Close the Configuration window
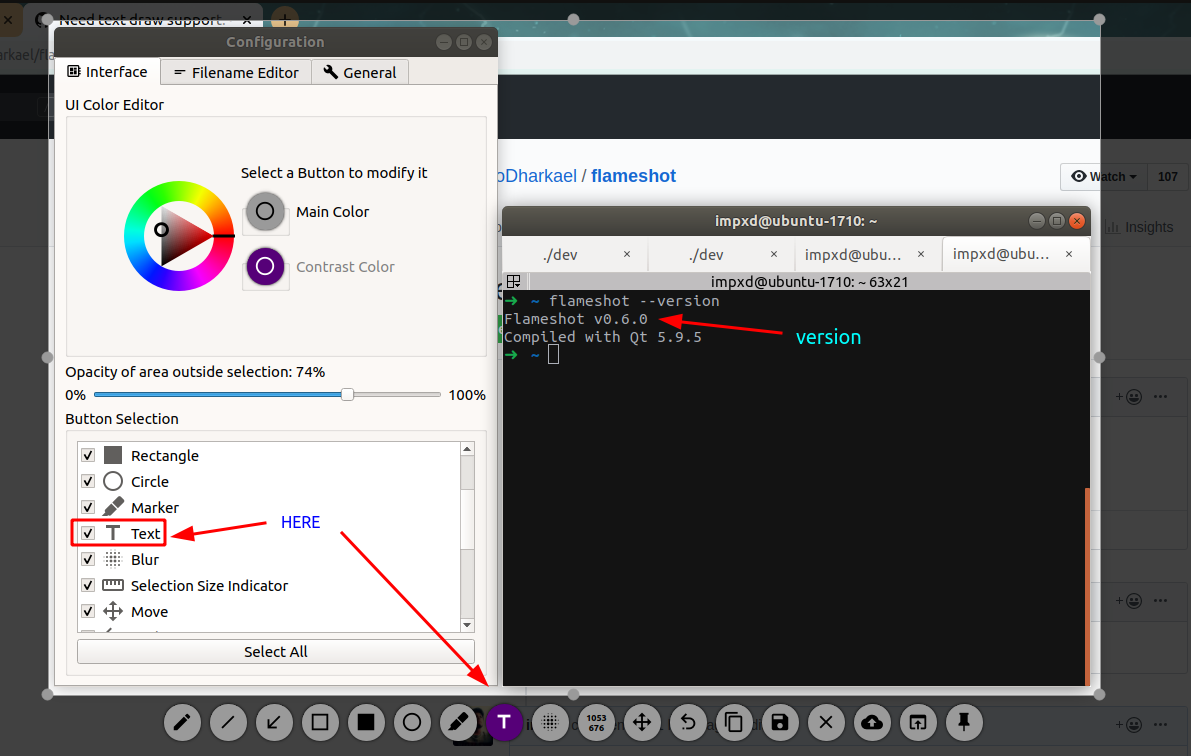 [483, 42]
